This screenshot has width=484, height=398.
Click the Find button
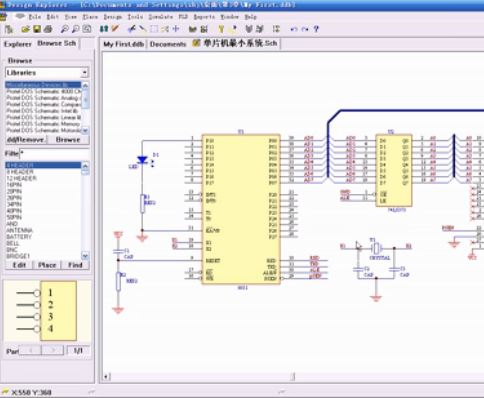coord(75,265)
